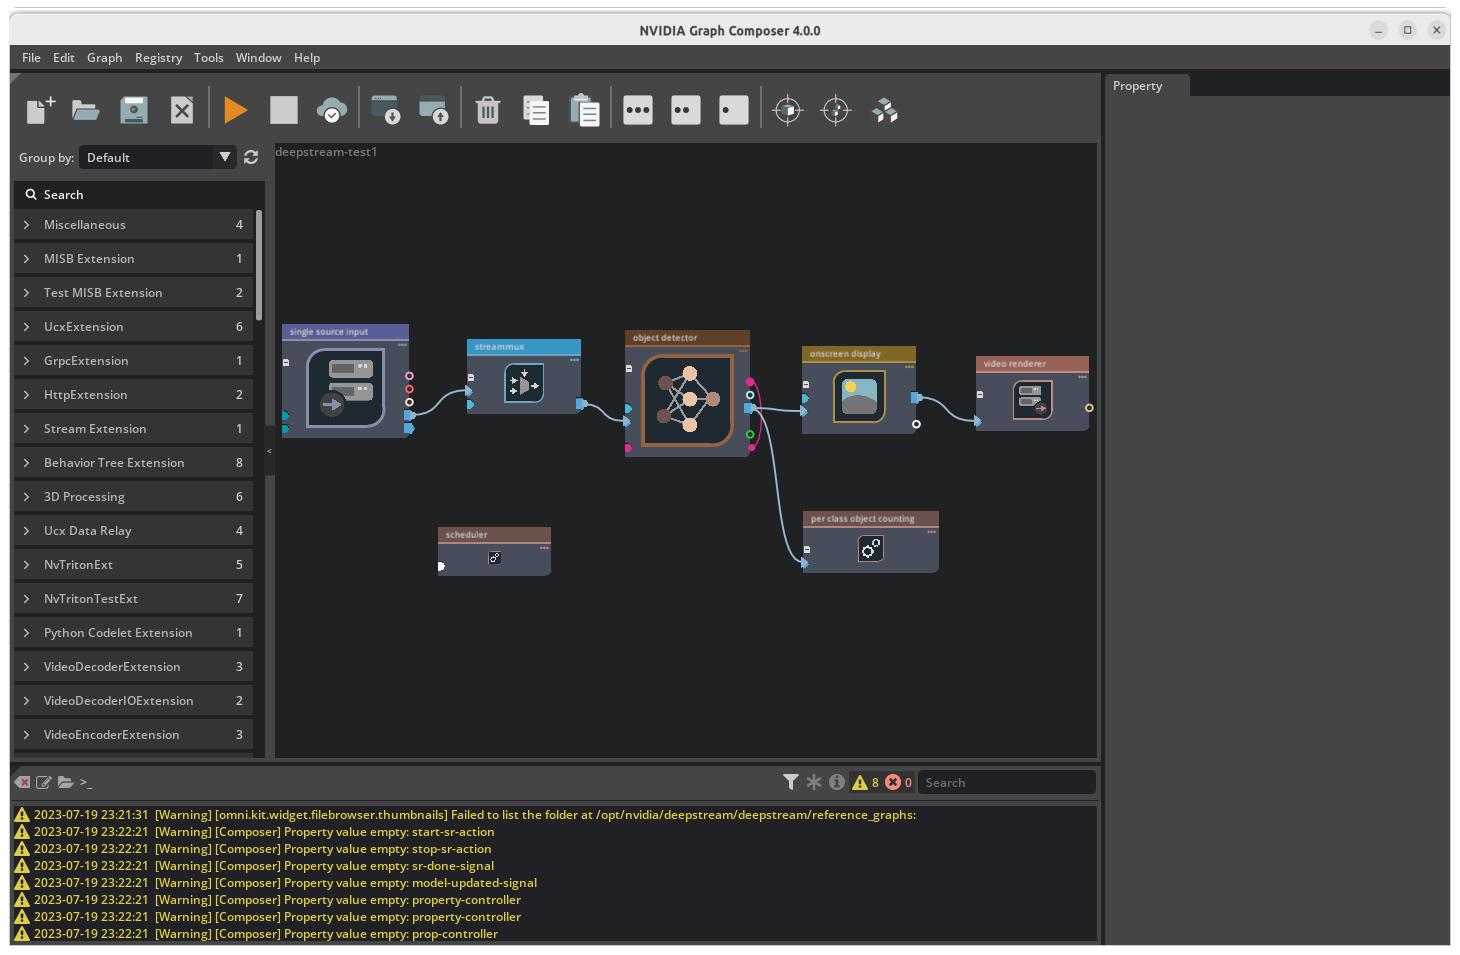The width and height of the screenshot is (1460, 955).
Task: Save the graph using floppy disk icon
Action: pyautogui.click(x=134, y=110)
